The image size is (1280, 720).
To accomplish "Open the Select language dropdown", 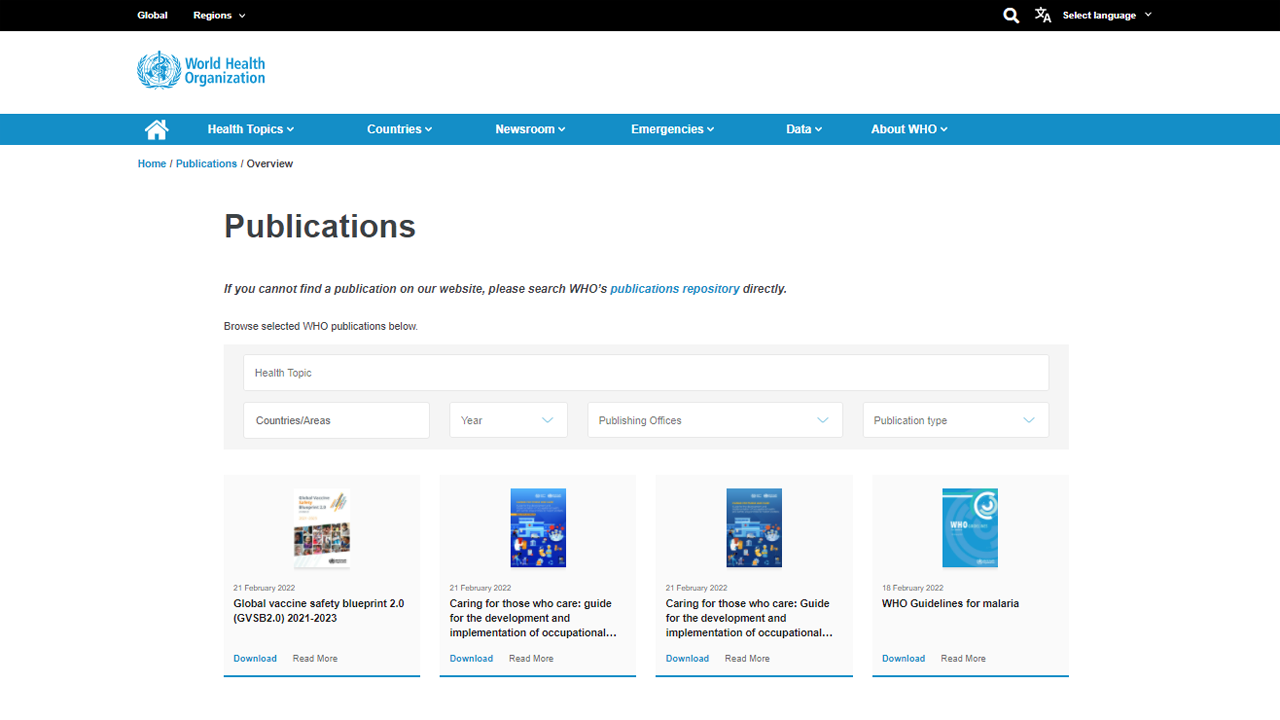I will (1107, 15).
